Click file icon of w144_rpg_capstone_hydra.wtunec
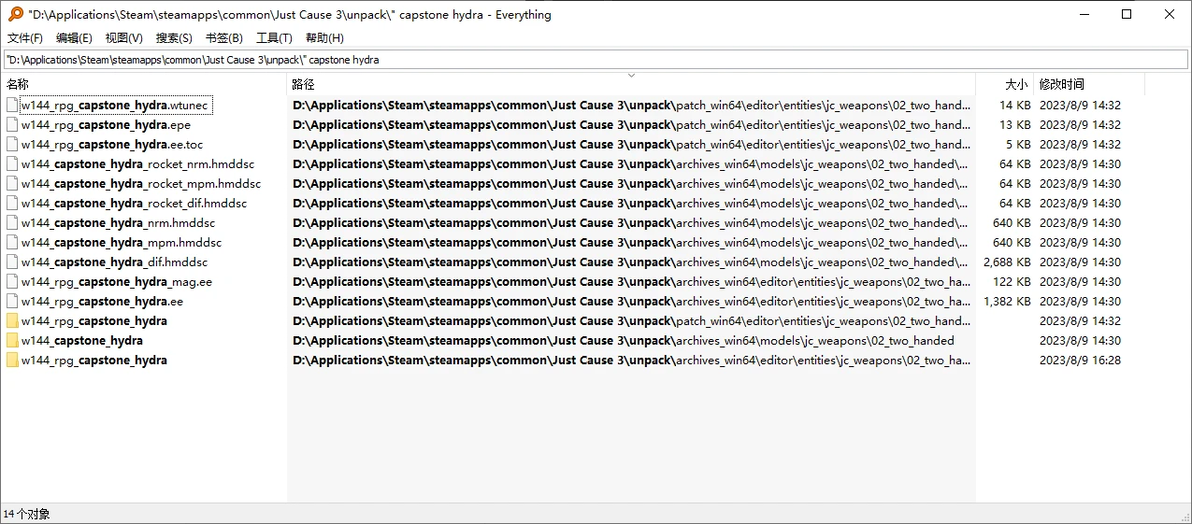The image size is (1192, 524). click(13, 105)
